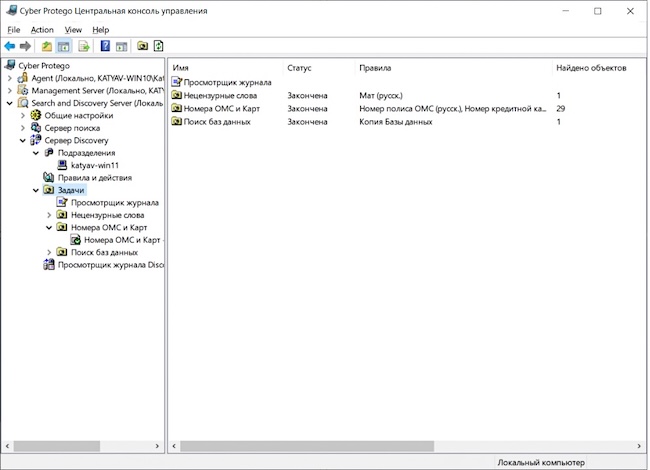
Task: Toggle the Show/Hide Action Pane toolbar icon
Action: tap(121, 46)
